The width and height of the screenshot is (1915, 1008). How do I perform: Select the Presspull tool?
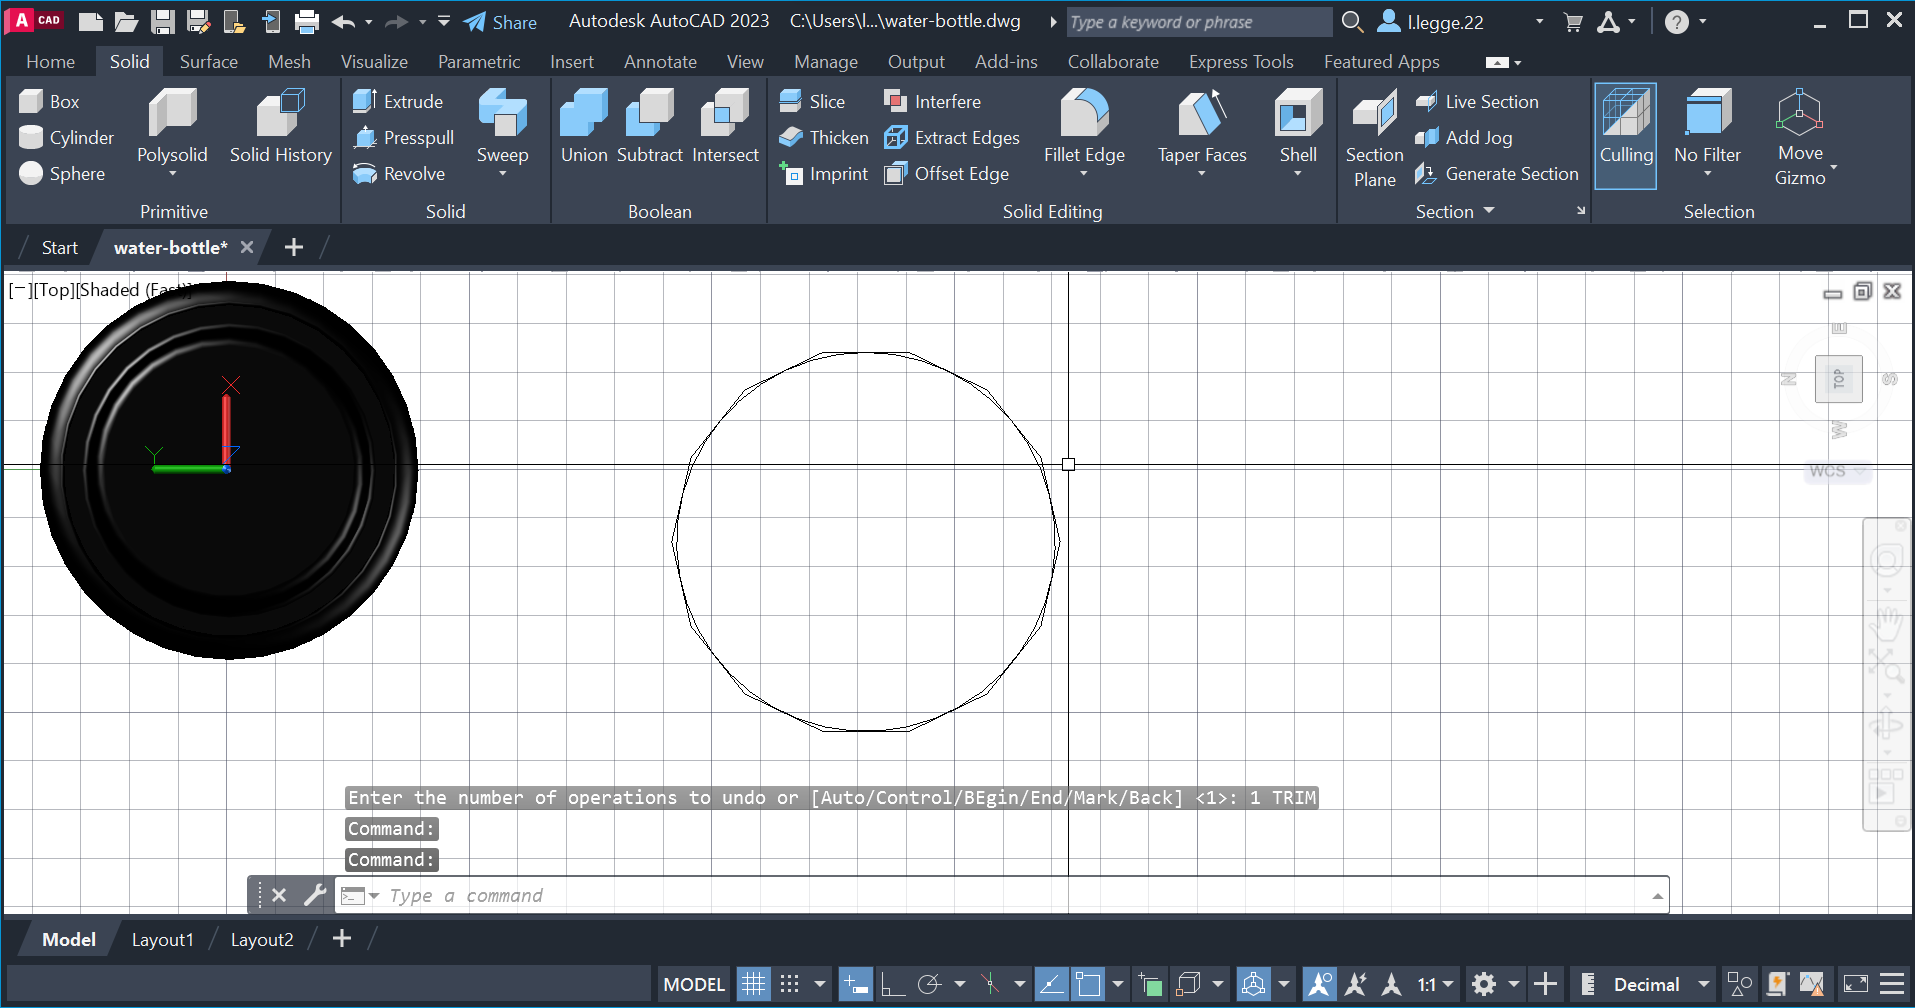pos(404,137)
